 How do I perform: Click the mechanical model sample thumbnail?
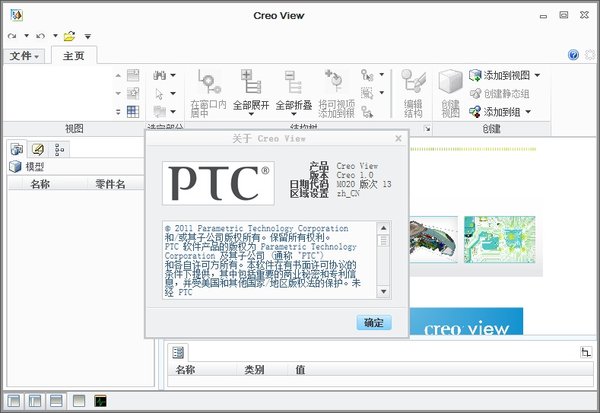pos(434,240)
